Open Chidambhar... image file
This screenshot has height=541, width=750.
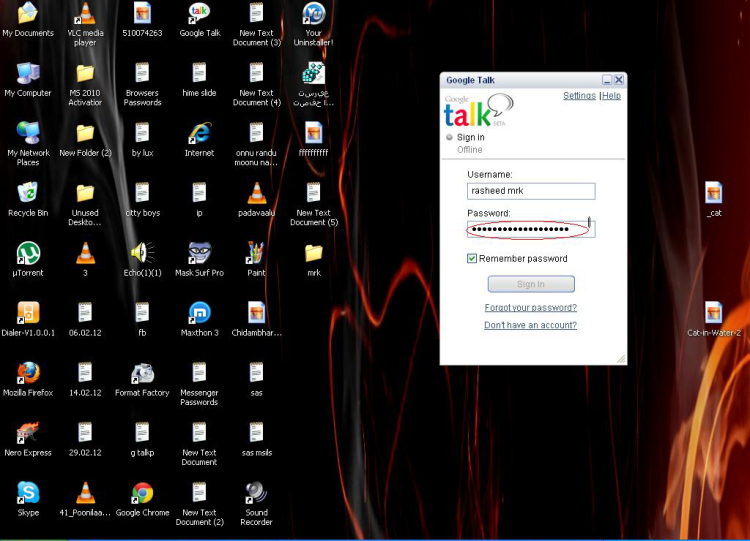[256, 313]
